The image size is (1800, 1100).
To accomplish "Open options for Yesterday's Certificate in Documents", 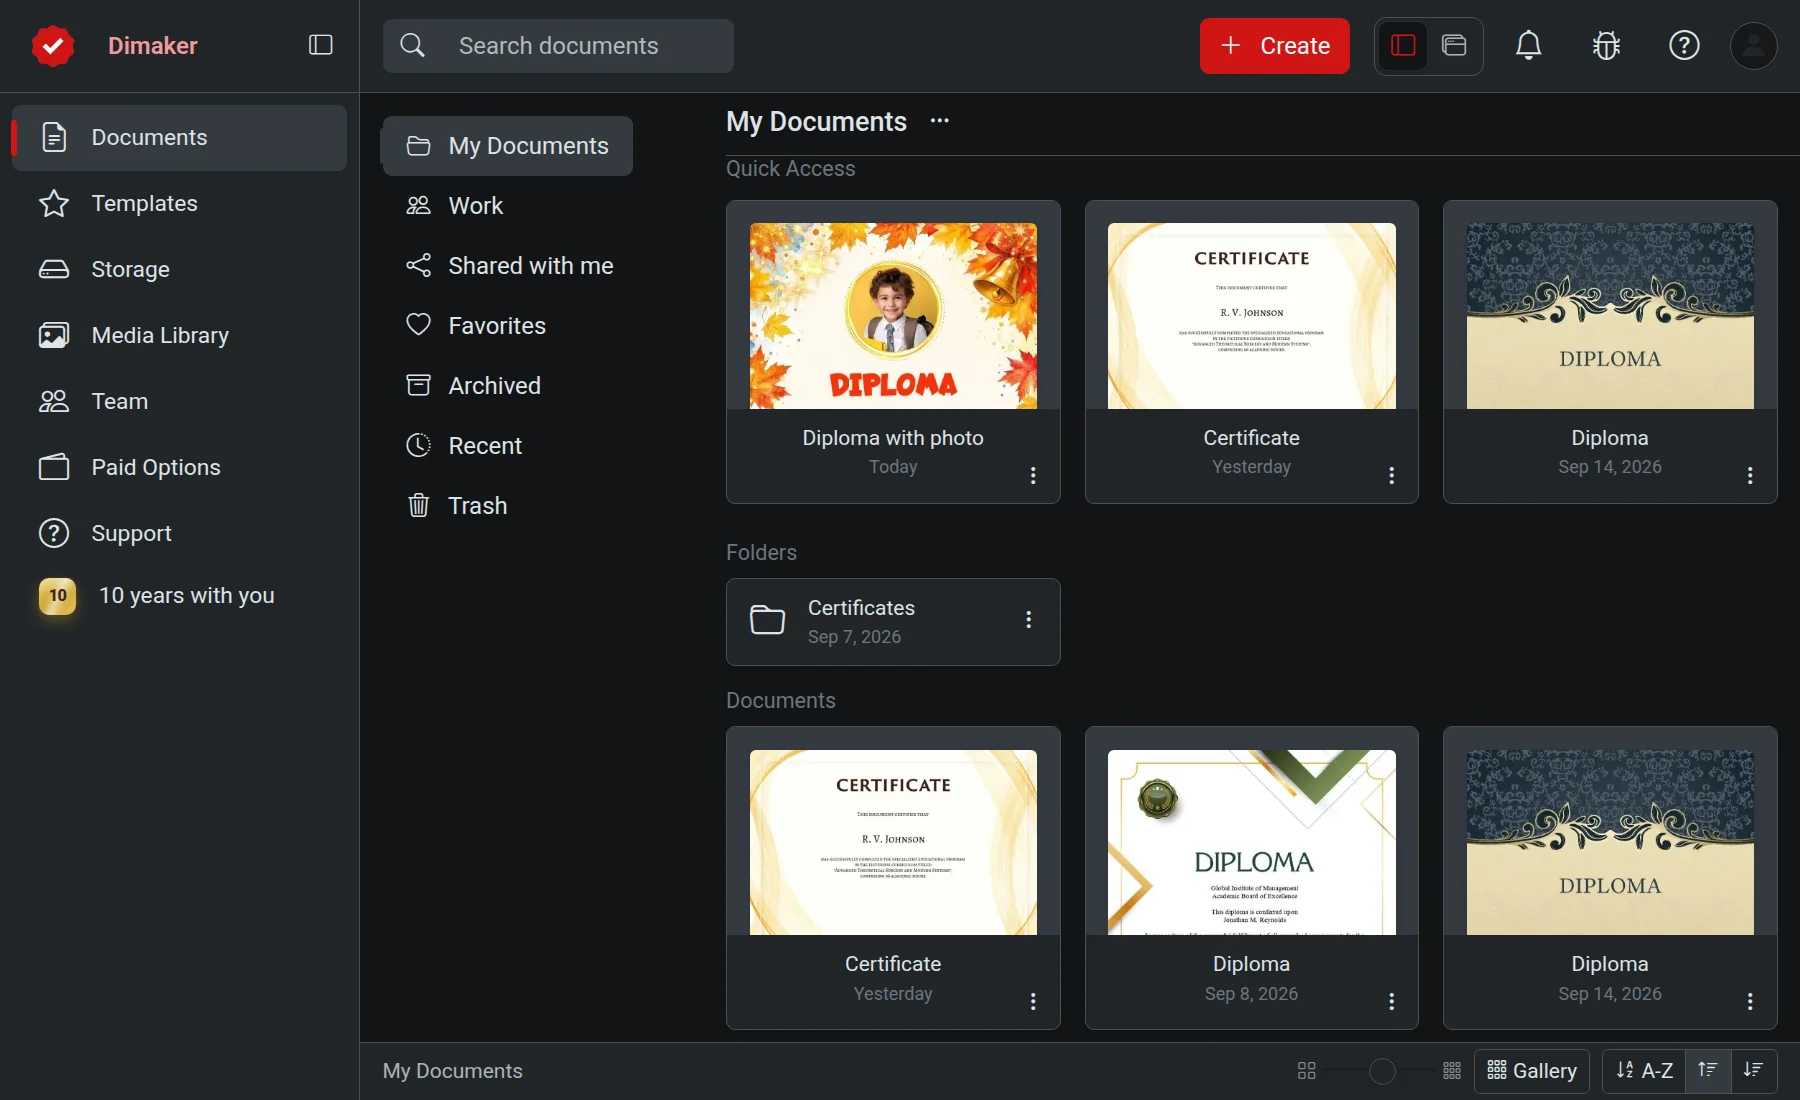I will (1033, 1002).
